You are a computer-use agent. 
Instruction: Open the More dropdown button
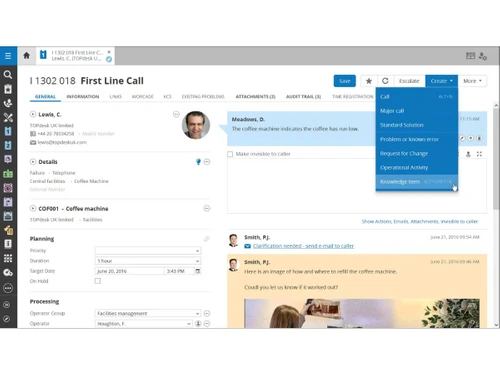tap(472, 81)
